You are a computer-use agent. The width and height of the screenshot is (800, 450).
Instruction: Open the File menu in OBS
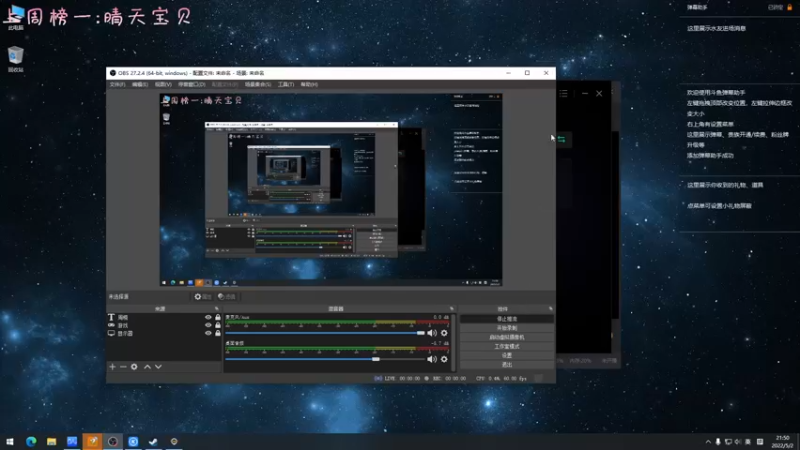pos(117,85)
